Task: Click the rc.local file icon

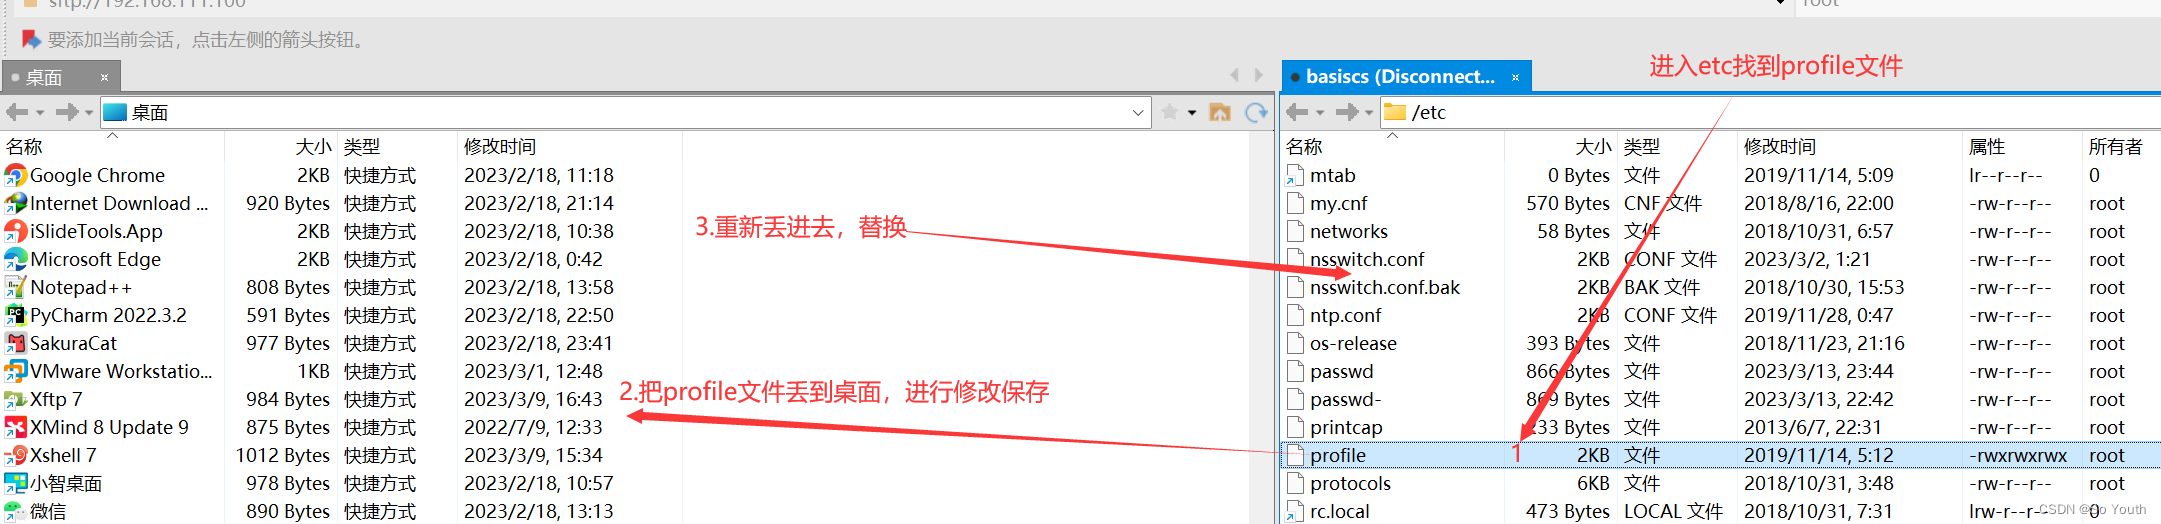Action: pyautogui.click(x=1295, y=511)
